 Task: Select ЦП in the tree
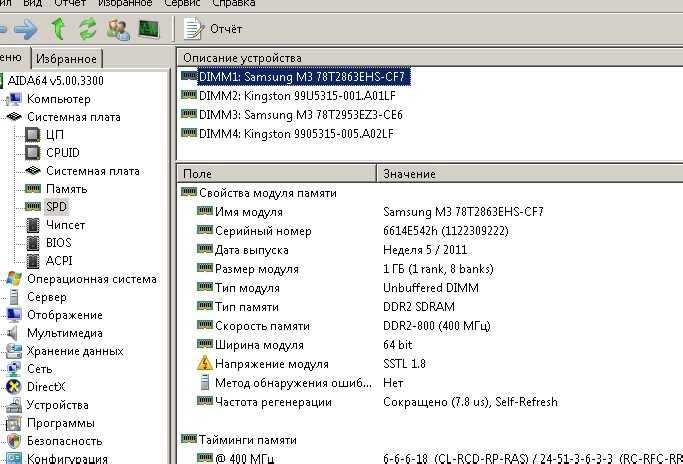coord(55,135)
